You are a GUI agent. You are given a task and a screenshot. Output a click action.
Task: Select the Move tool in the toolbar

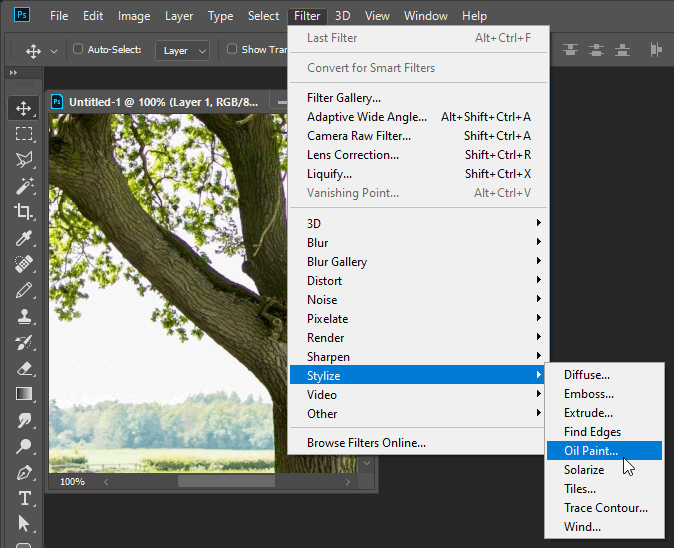coord(24,108)
